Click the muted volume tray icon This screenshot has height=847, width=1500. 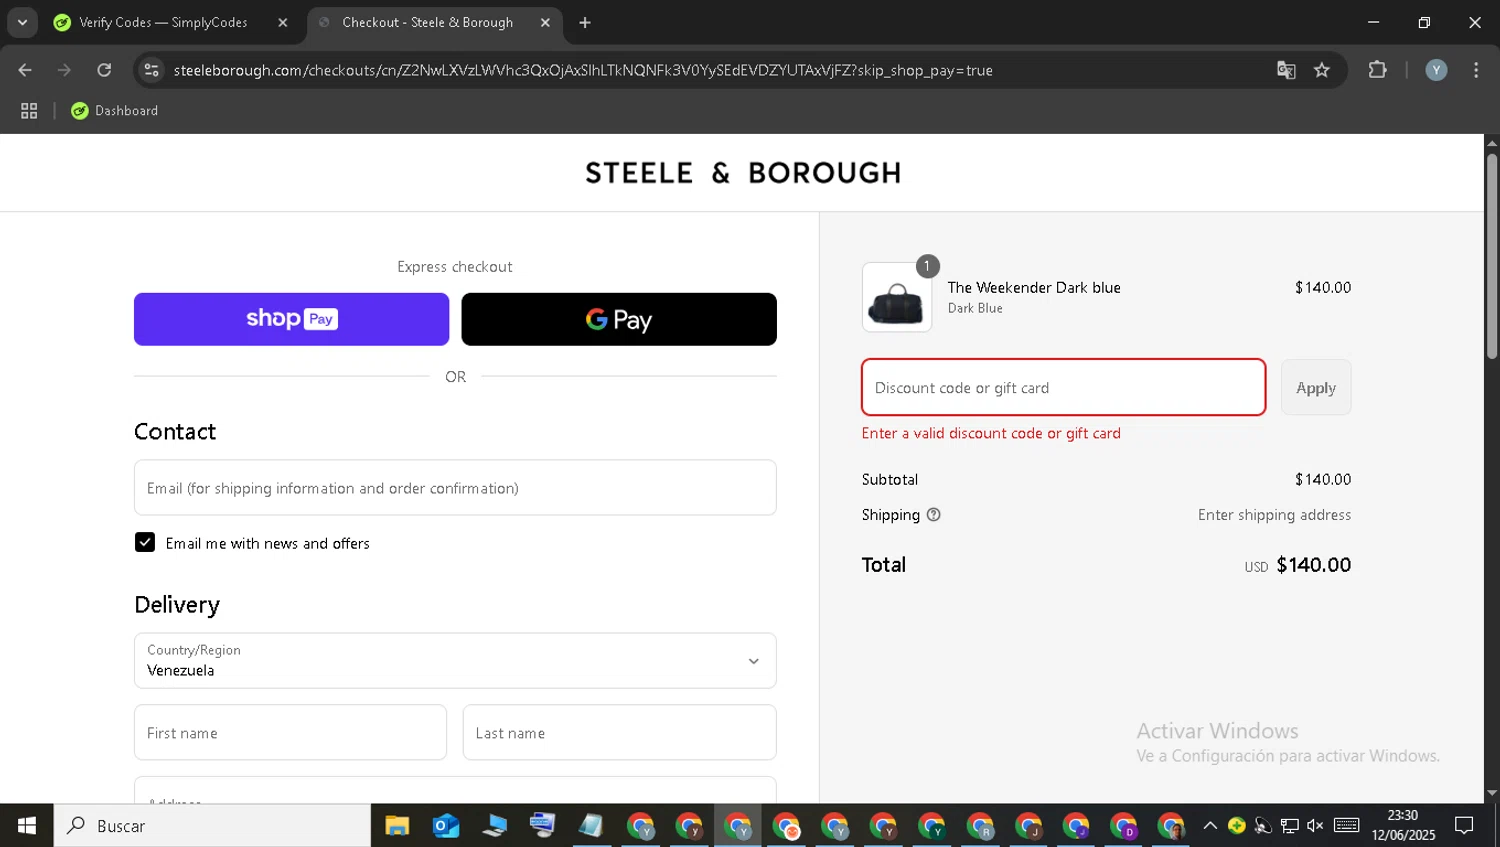[x=1315, y=826]
